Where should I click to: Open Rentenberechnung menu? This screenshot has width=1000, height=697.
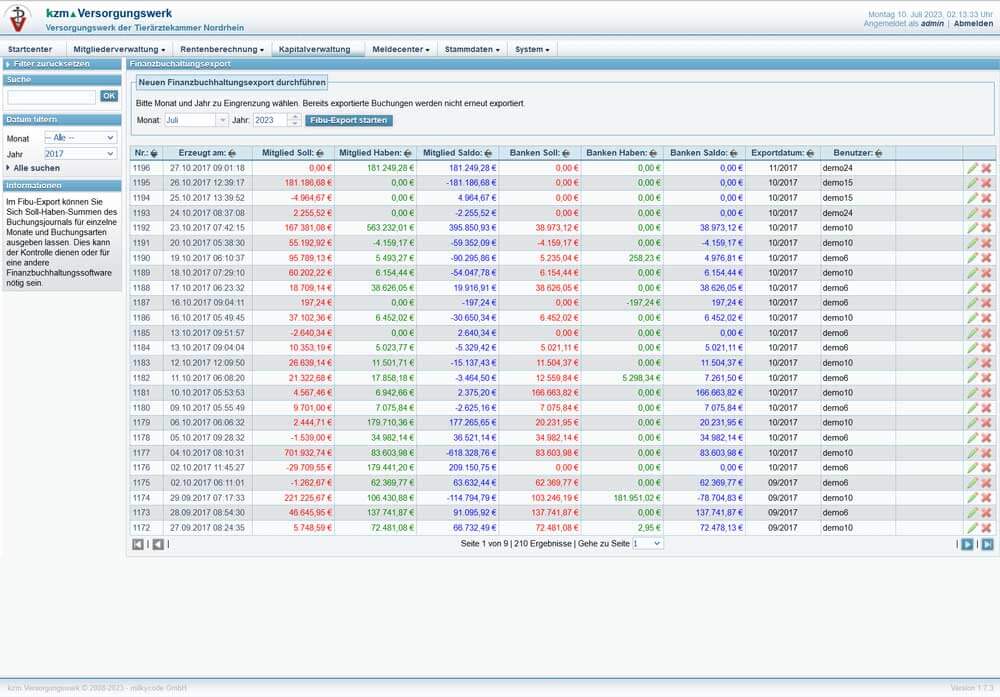click(x=221, y=49)
